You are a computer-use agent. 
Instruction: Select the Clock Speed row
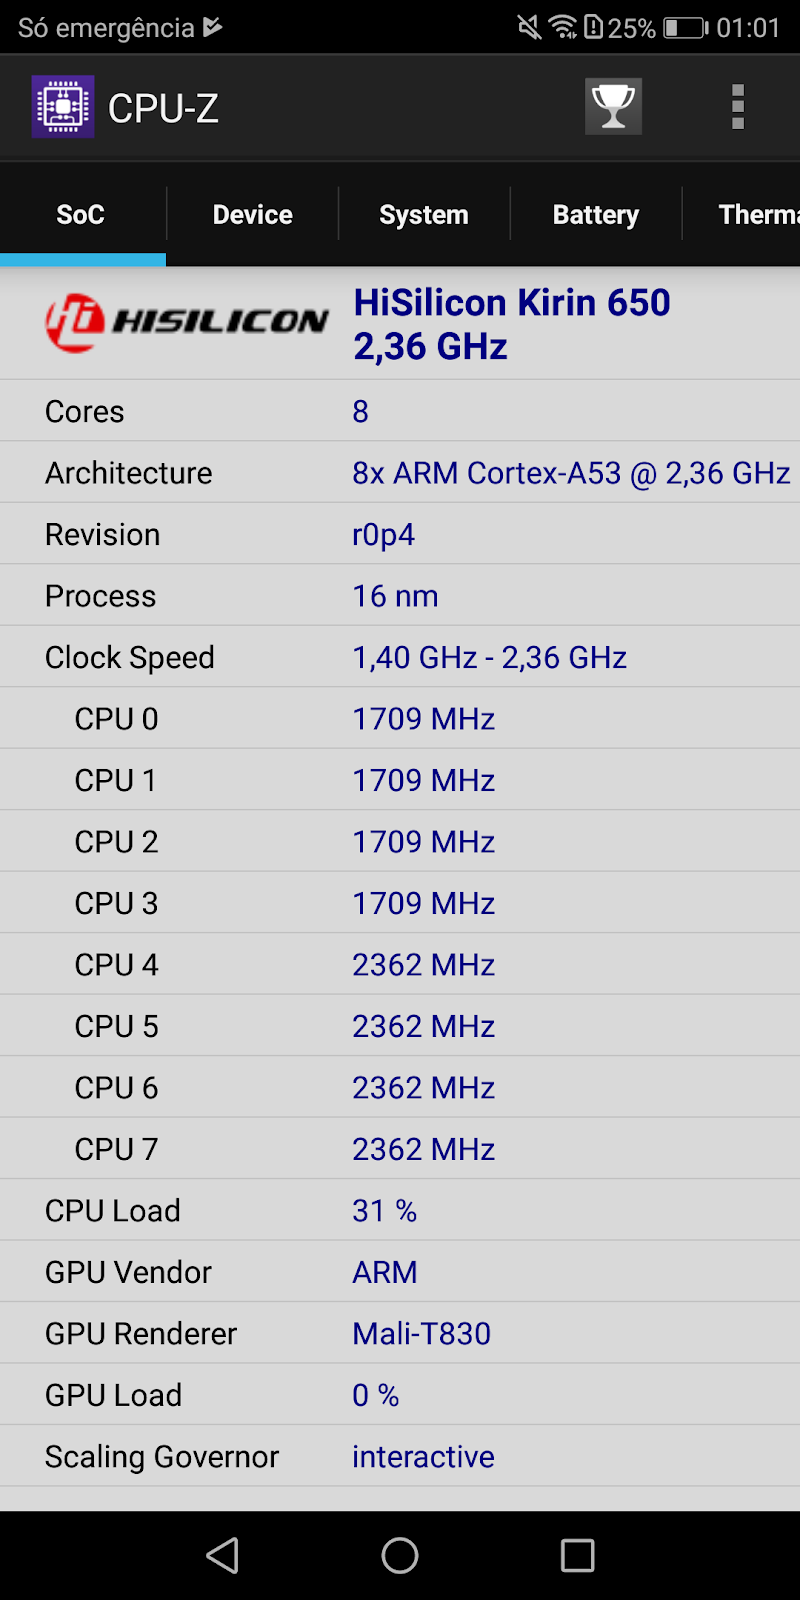[400, 657]
